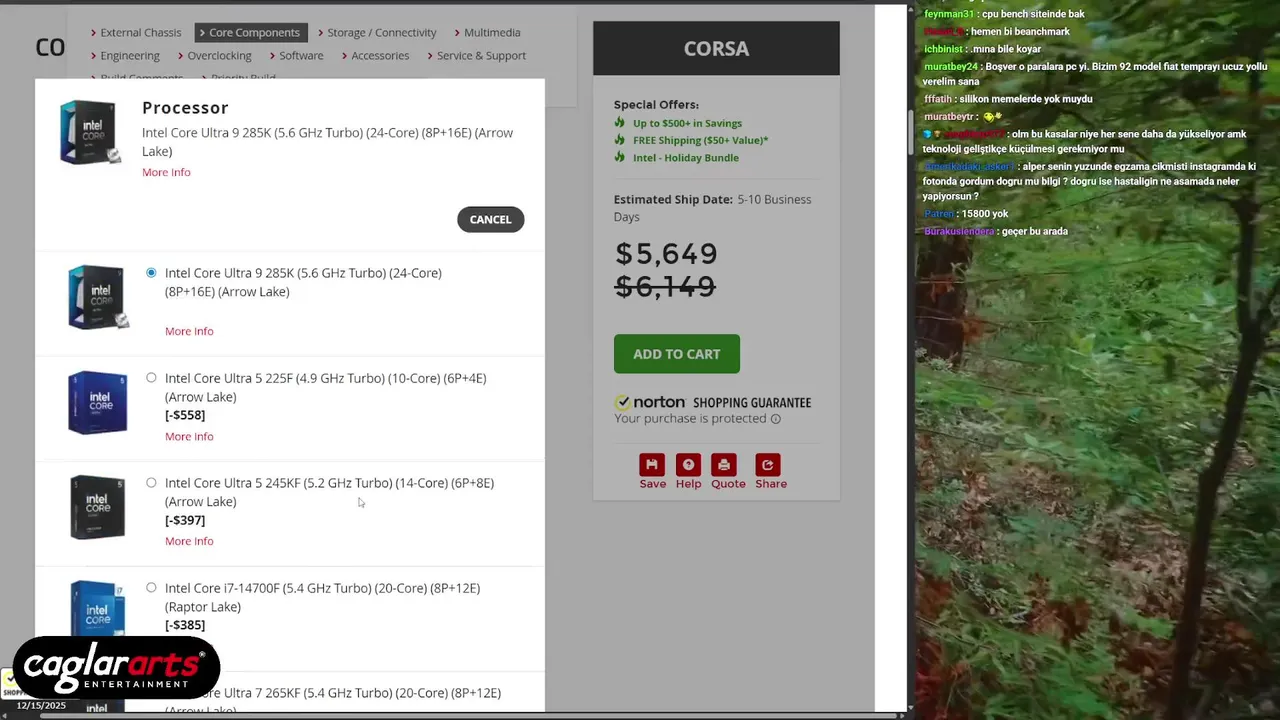Image resolution: width=1280 pixels, height=720 pixels.
Task: Open the Overclocking category tab
Action: pos(214,56)
